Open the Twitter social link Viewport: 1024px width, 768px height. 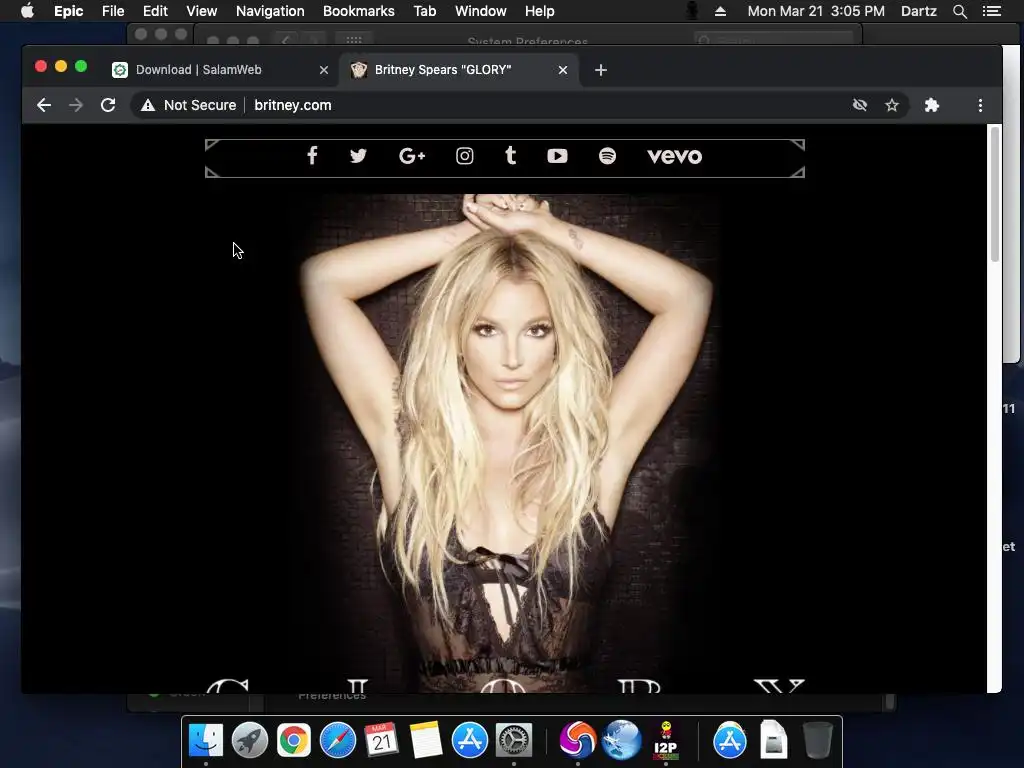click(358, 155)
